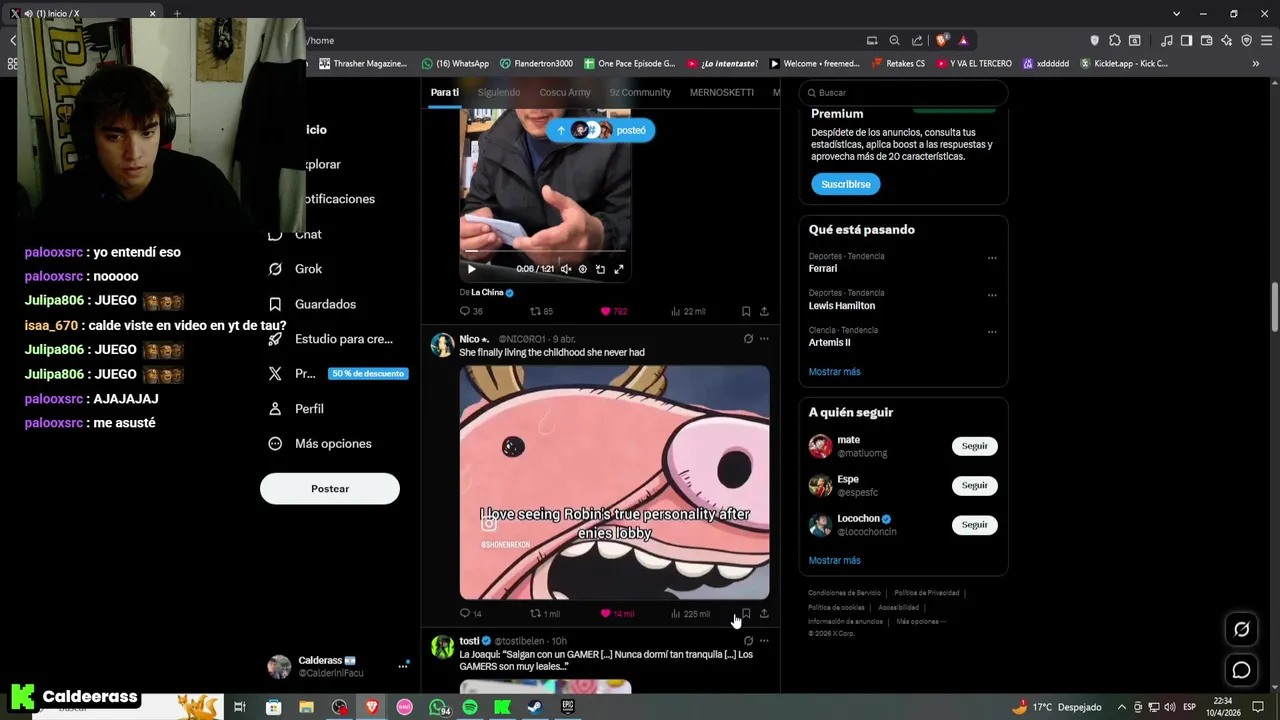
Task: Toggle the browser sidebar panel
Action: point(1186,40)
